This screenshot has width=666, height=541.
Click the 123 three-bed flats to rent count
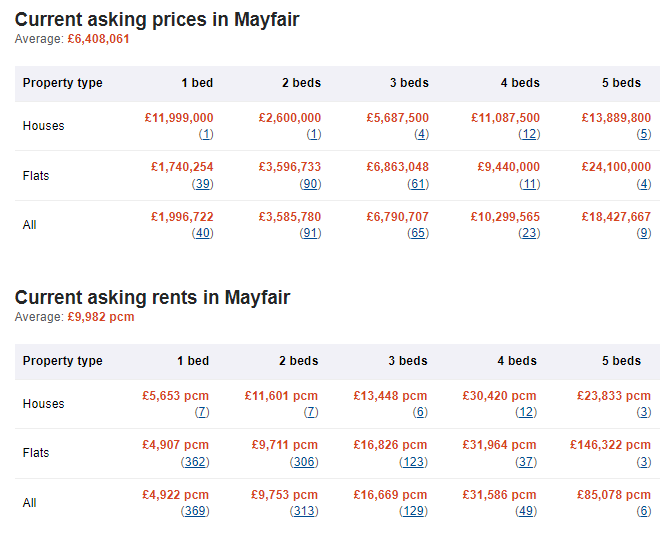(413, 462)
